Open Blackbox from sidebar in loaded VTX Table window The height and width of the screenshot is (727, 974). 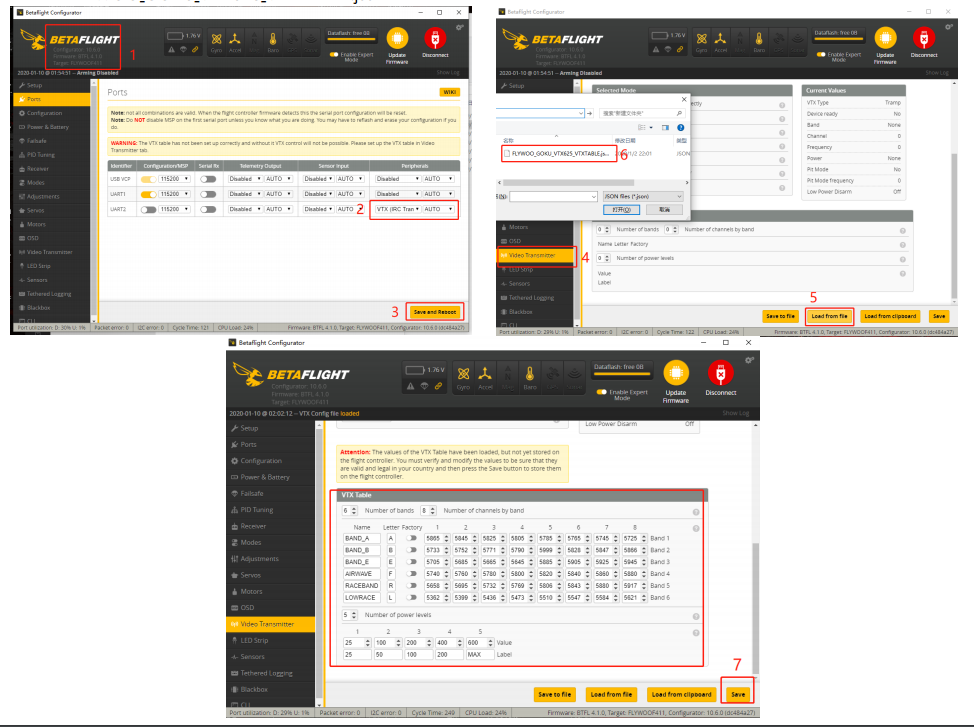(253, 689)
